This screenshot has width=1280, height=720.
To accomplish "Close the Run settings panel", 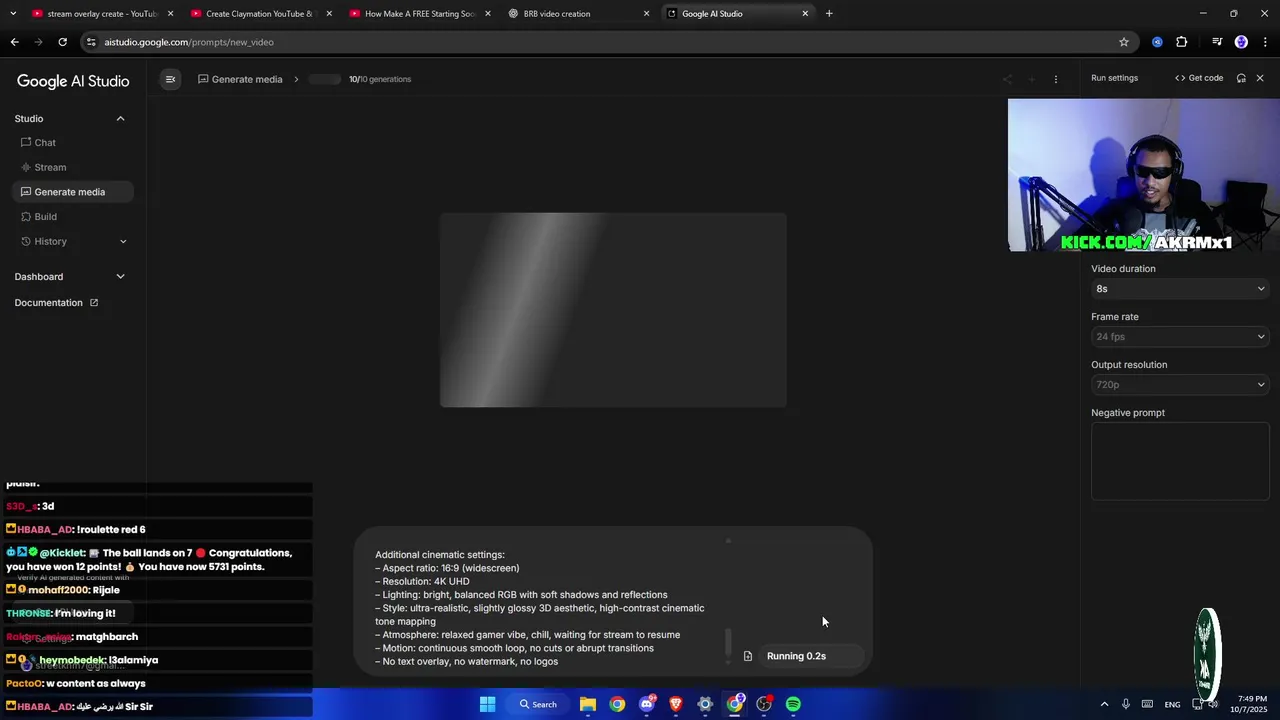I will [1260, 78].
